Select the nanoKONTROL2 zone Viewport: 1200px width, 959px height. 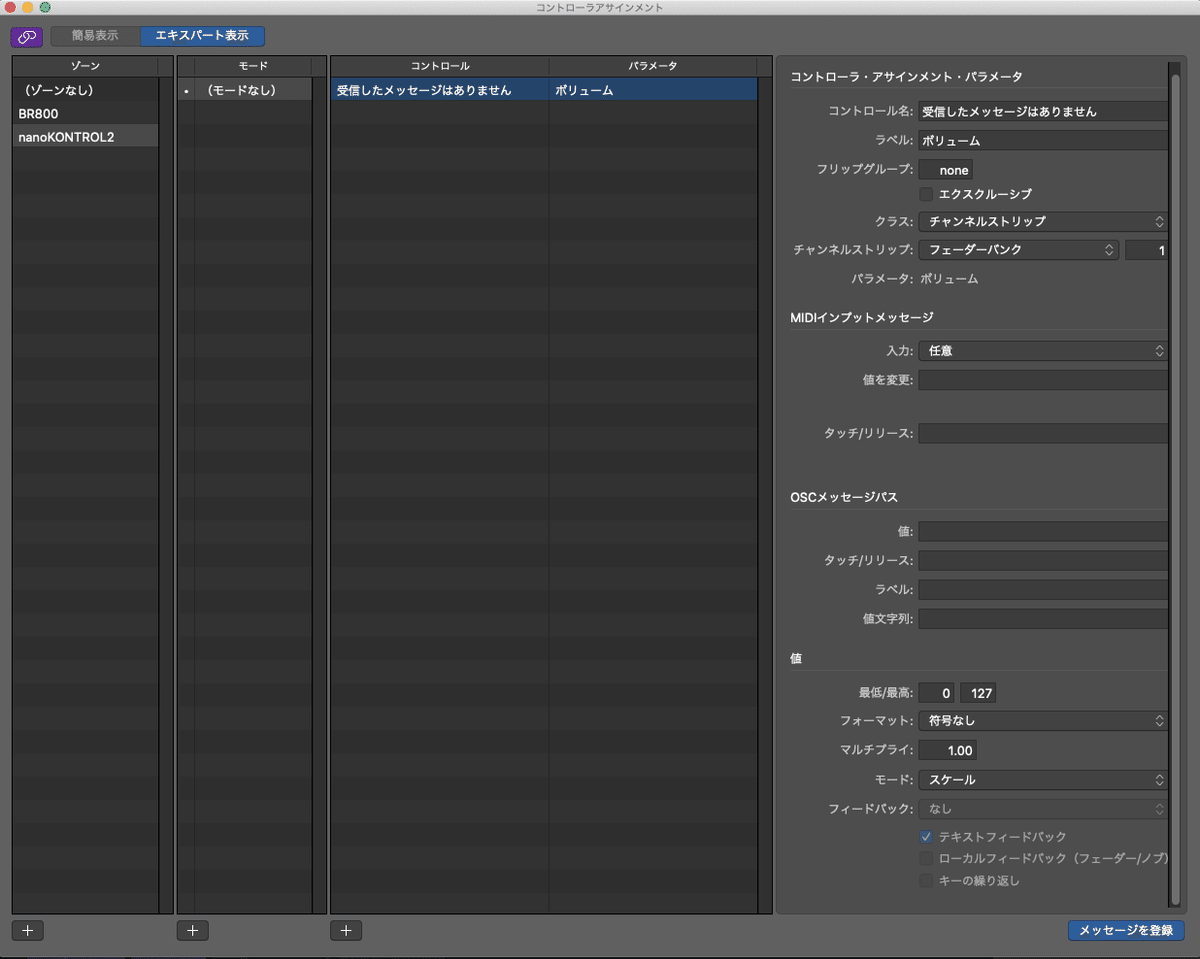click(85, 137)
